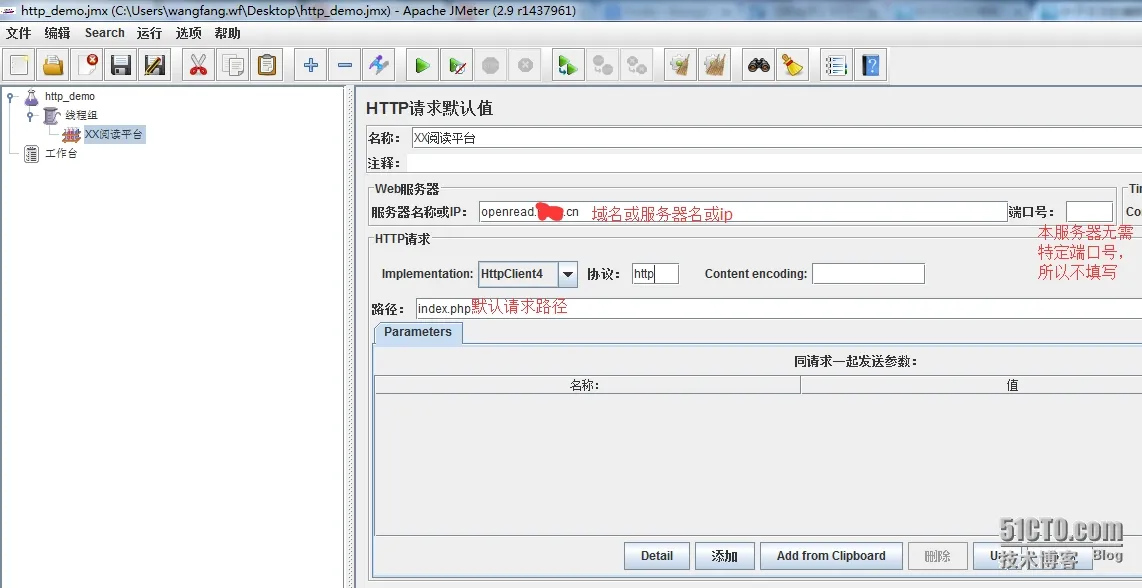Click the greyed Stop test icon

(x=490, y=66)
